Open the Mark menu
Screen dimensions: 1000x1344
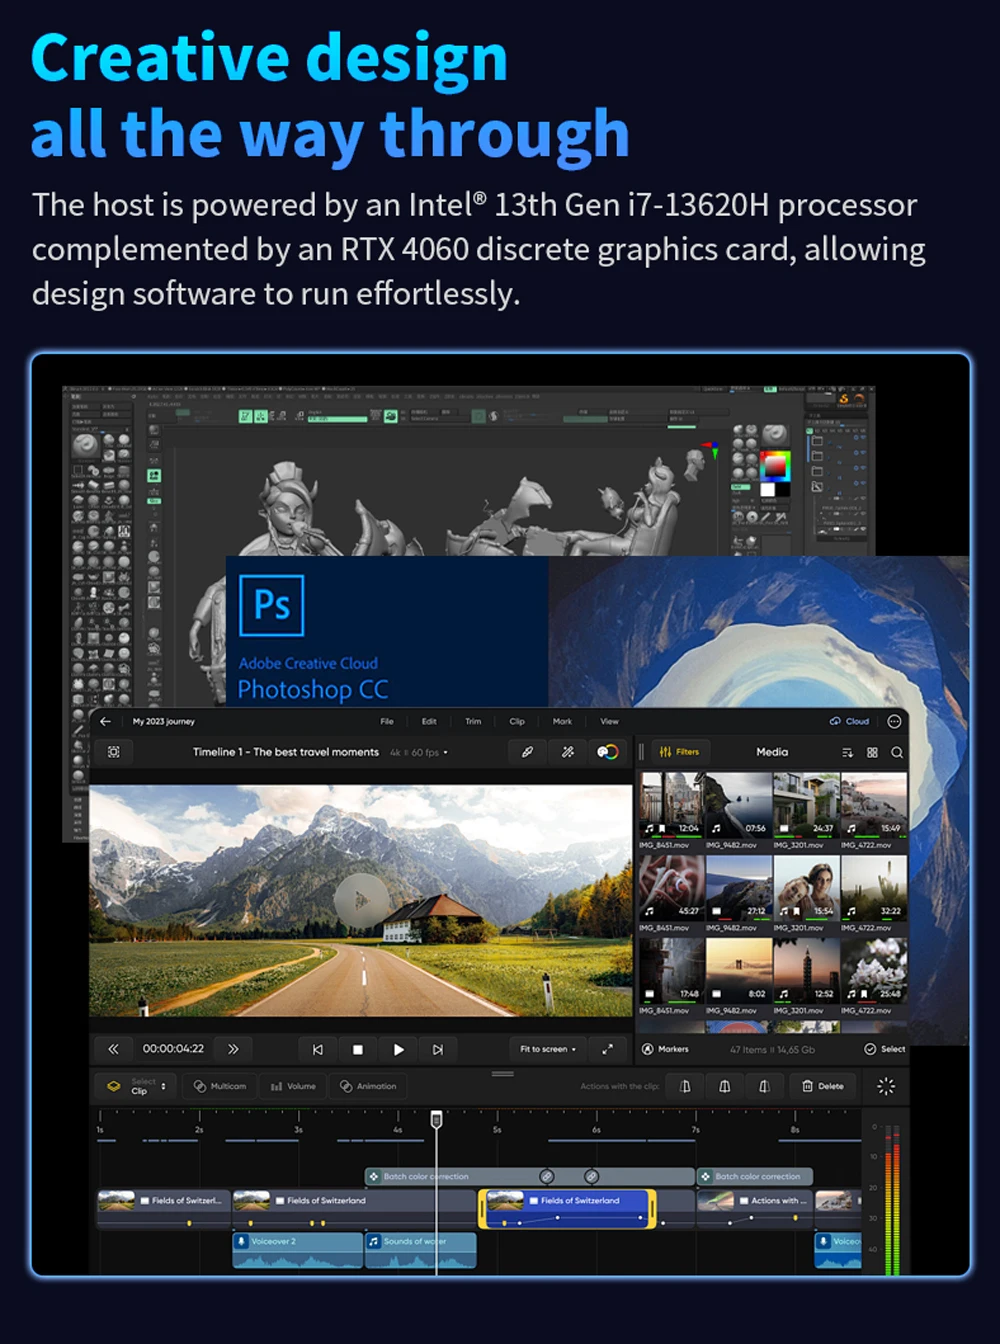(x=562, y=721)
